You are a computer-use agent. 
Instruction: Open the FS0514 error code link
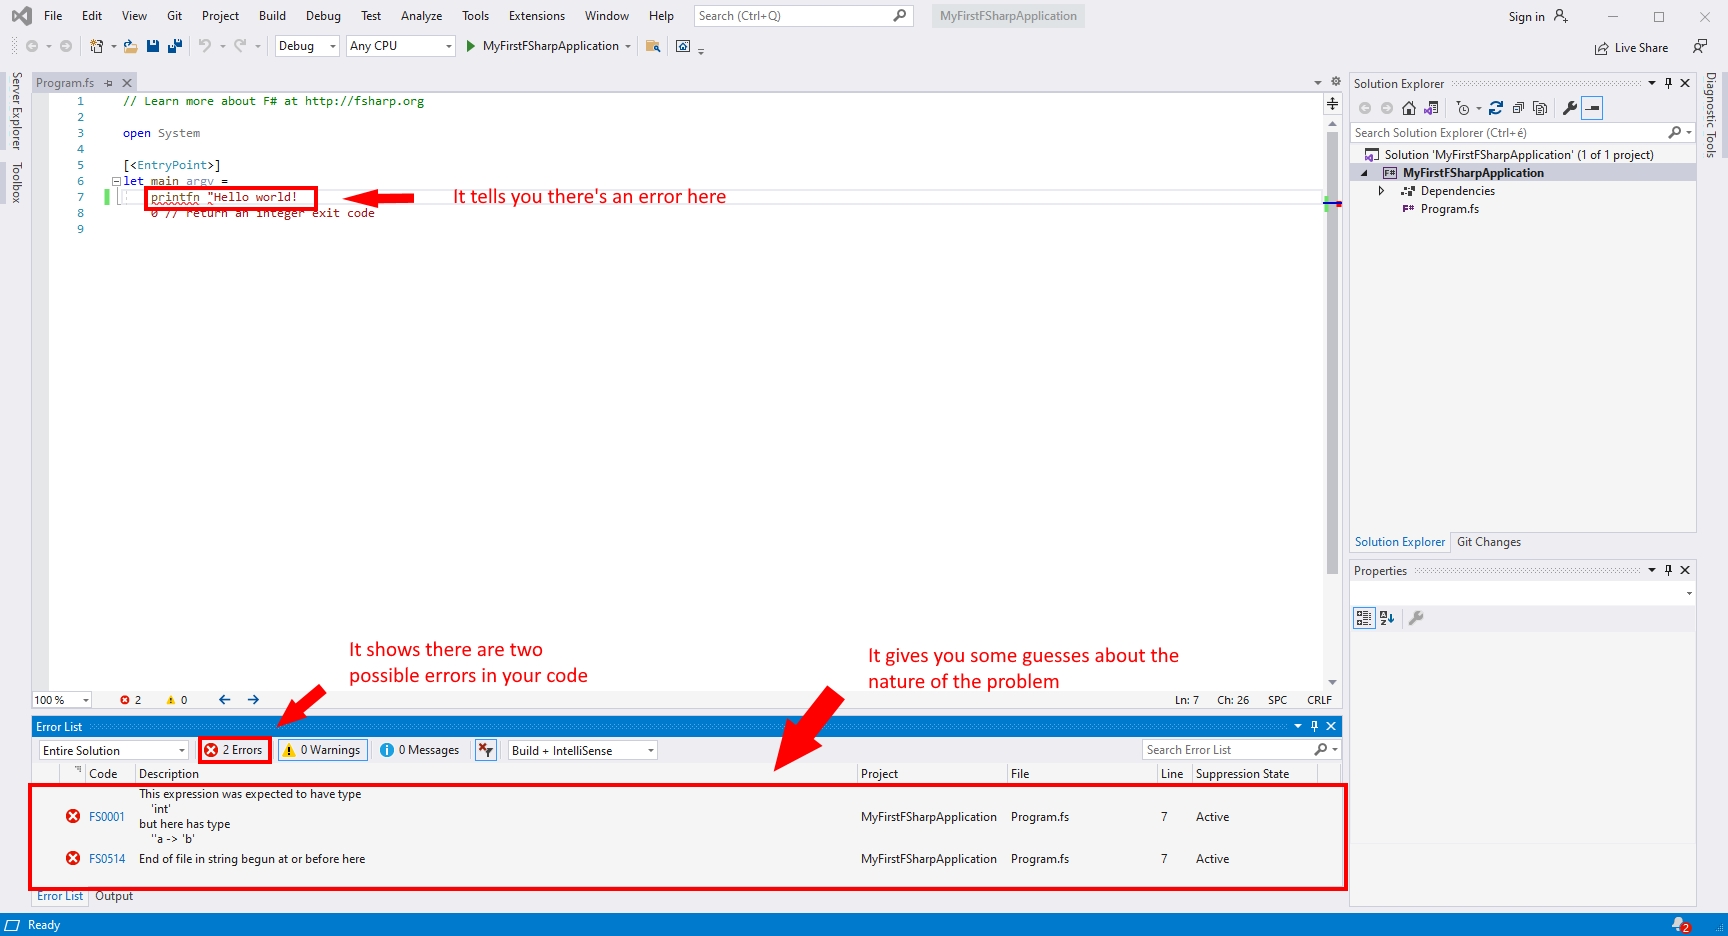point(107,859)
